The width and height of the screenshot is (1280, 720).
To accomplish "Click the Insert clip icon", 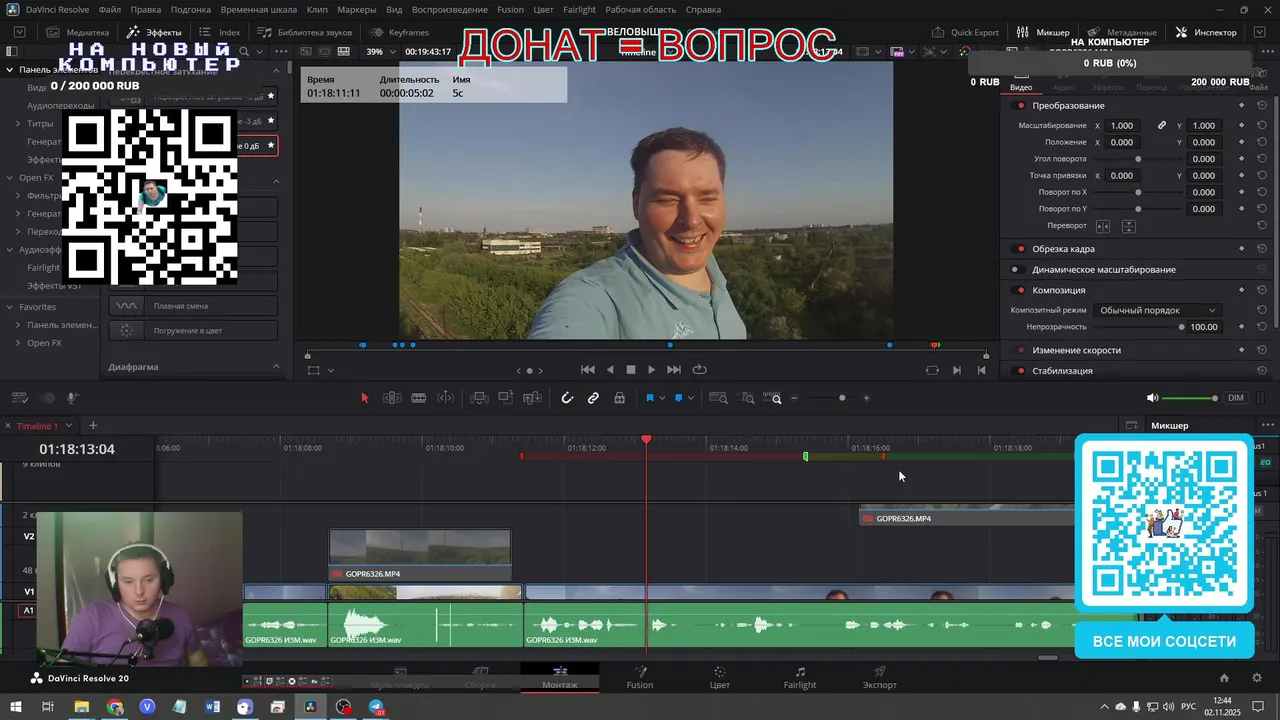I will coord(479,398).
